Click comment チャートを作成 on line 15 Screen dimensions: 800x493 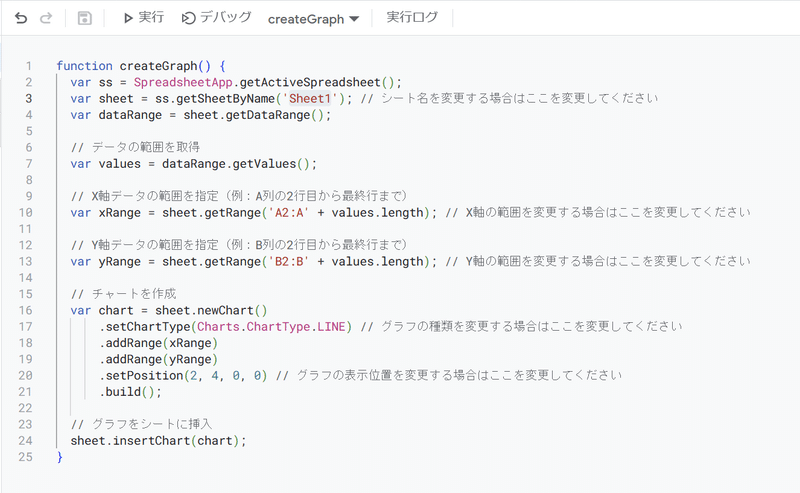(x=134, y=293)
